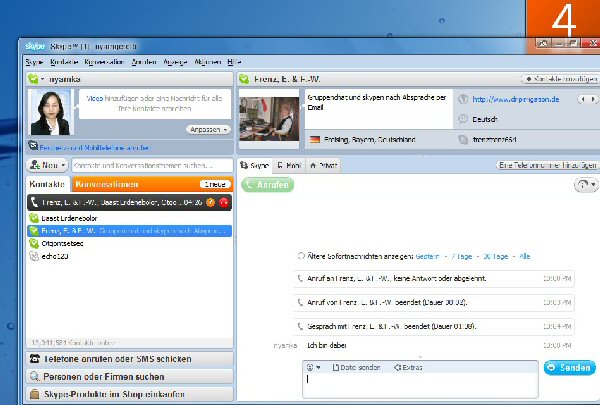600x405 pixels.
Task: Click the Erneue button on Konversationen tab
Action: pyautogui.click(x=215, y=184)
